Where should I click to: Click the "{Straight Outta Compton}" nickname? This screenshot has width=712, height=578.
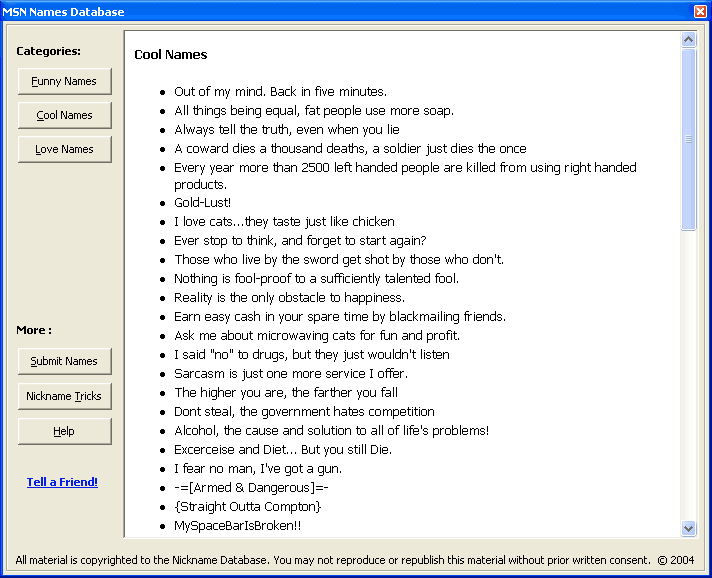[247, 506]
